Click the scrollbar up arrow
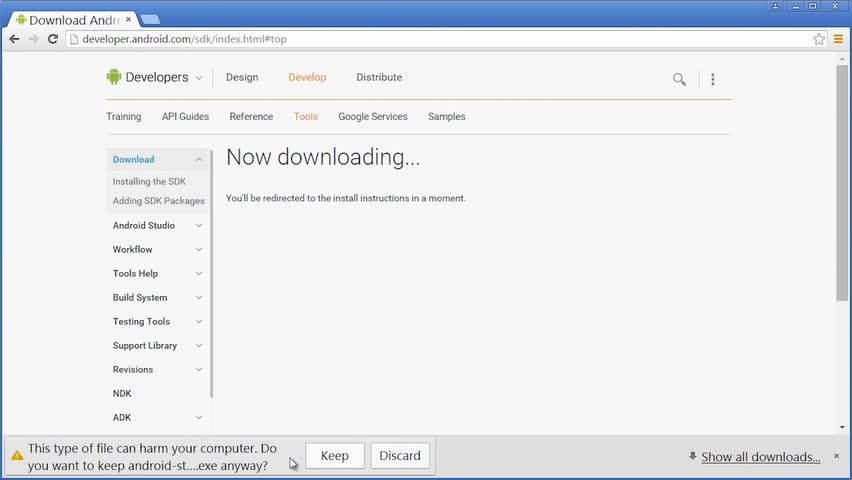The height and width of the screenshot is (480, 852). [x=842, y=58]
